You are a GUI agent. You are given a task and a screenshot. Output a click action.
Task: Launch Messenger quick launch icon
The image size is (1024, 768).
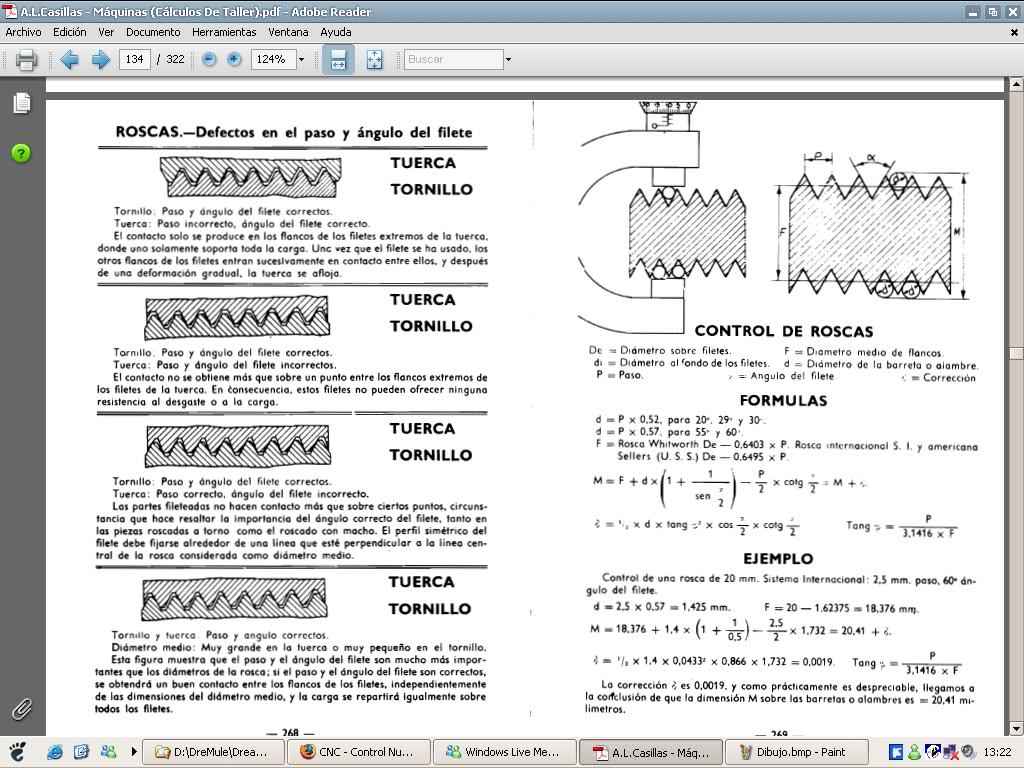(108, 752)
